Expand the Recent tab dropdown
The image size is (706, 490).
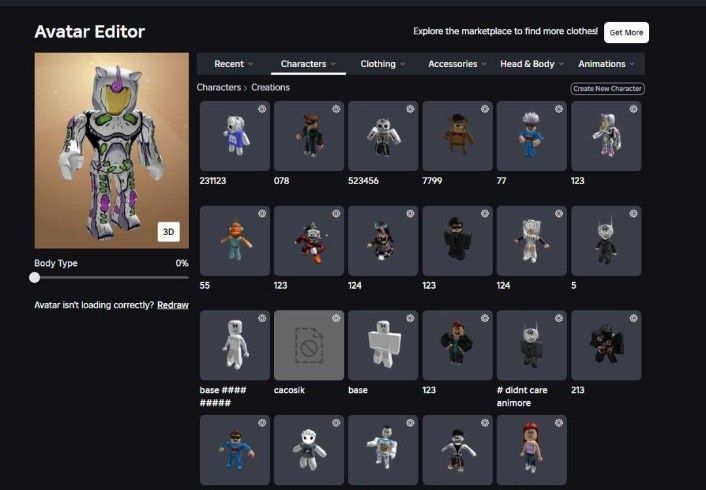pyautogui.click(x=250, y=64)
